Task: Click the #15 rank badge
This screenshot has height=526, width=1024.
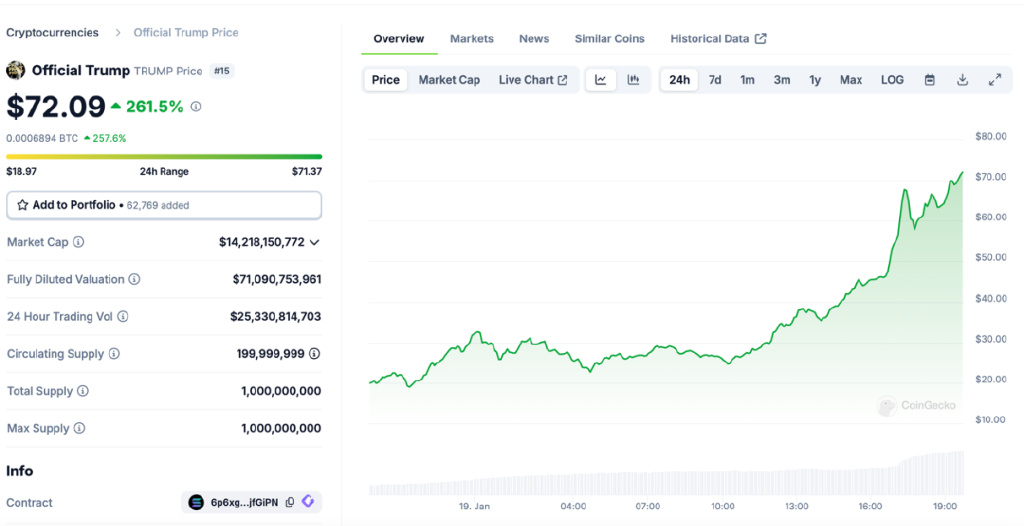Action: click(x=222, y=71)
